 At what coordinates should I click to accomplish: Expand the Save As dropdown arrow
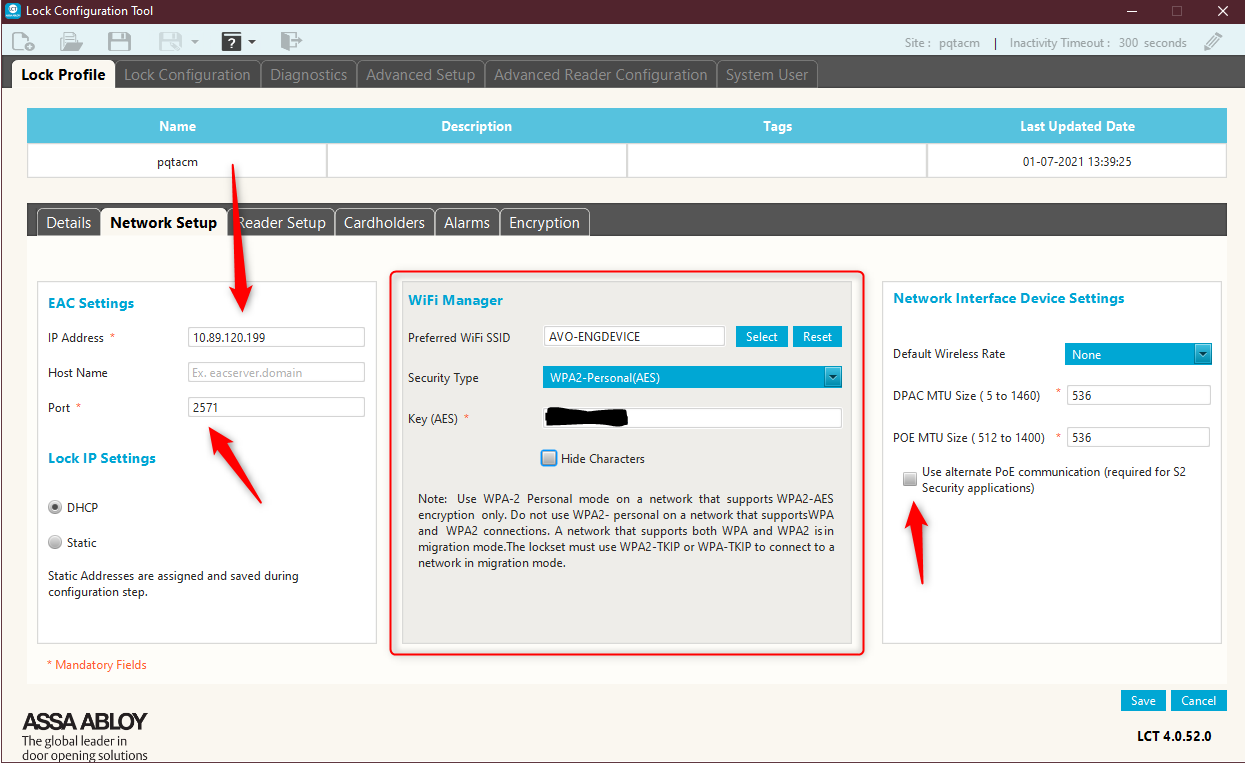194,42
